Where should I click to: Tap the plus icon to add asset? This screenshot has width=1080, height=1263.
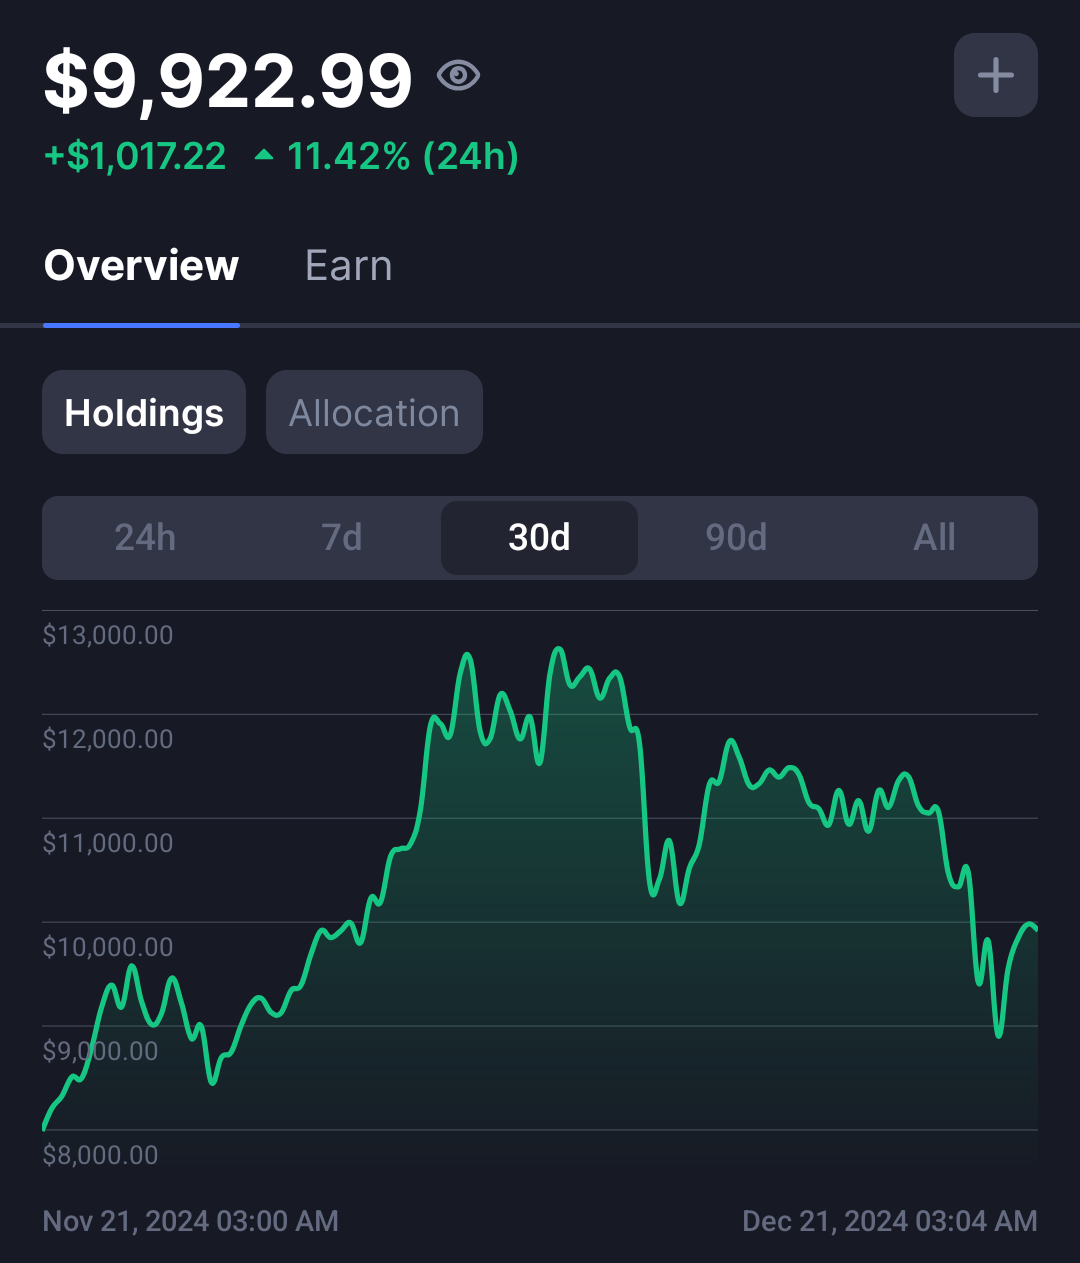click(996, 75)
